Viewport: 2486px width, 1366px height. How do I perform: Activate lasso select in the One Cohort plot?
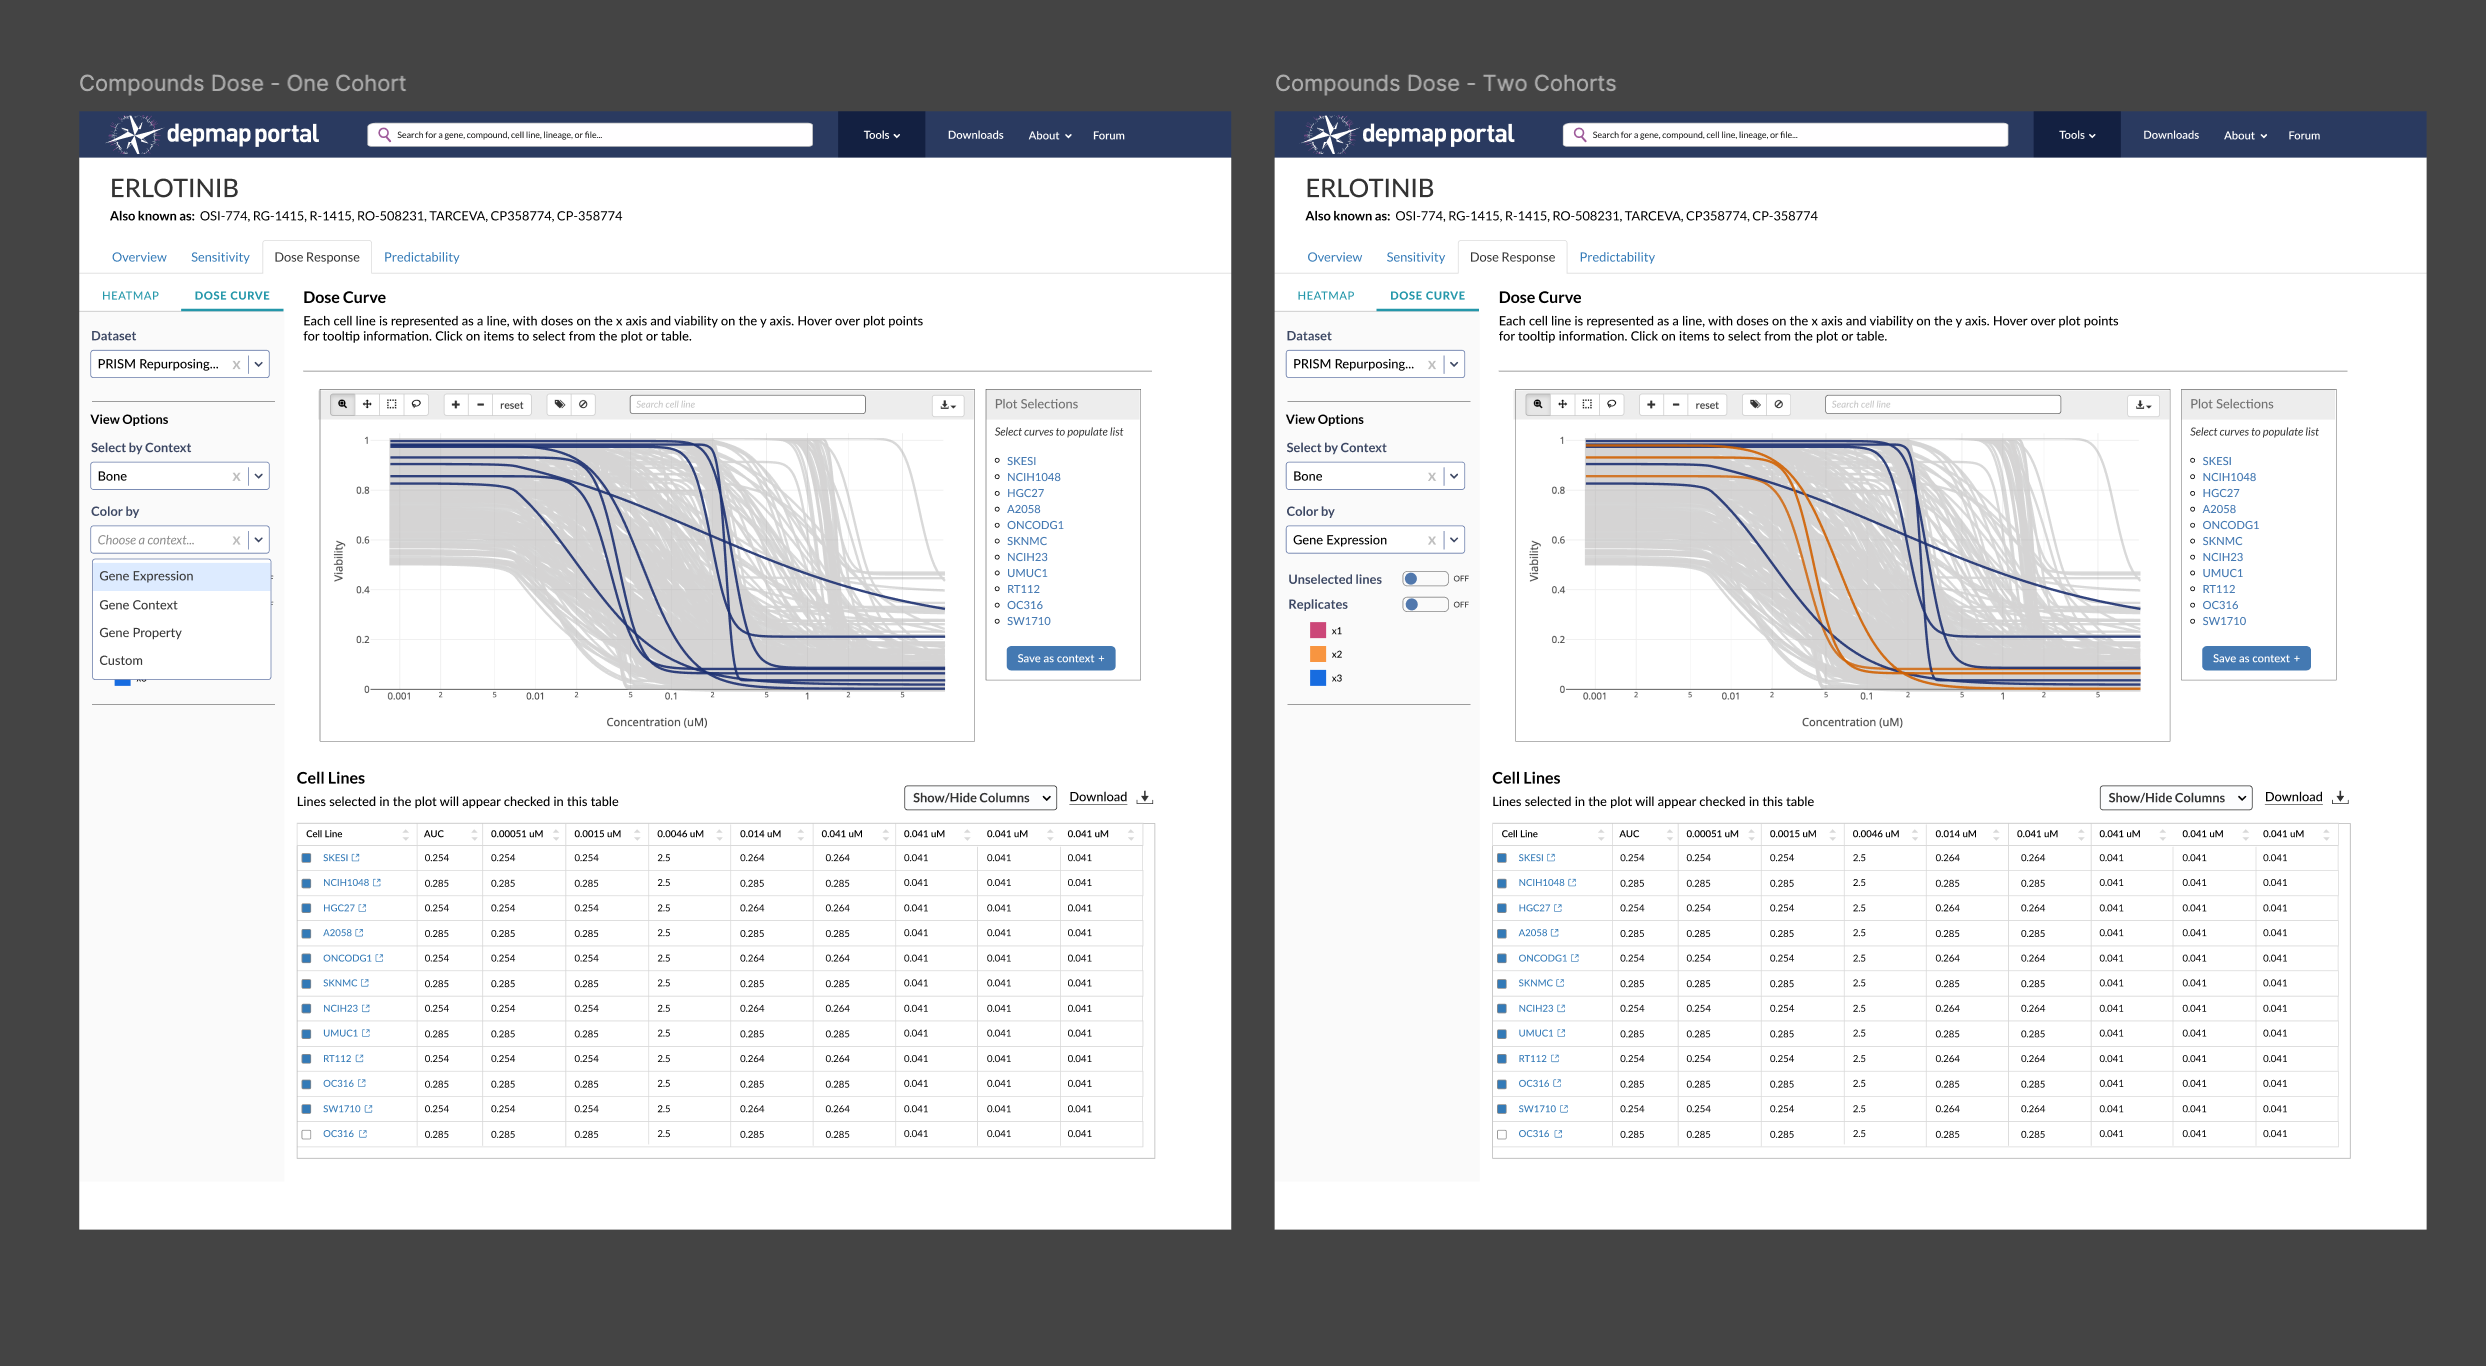click(416, 404)
